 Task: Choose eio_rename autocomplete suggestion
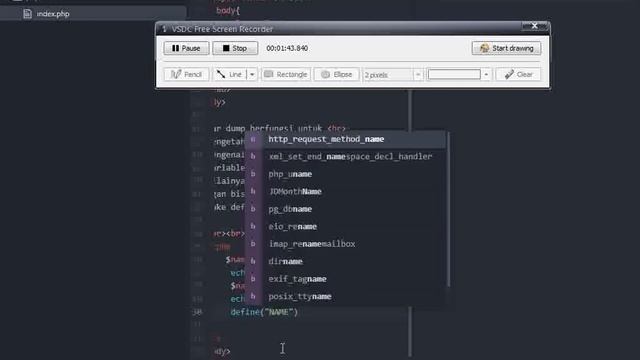click(345, 227)
